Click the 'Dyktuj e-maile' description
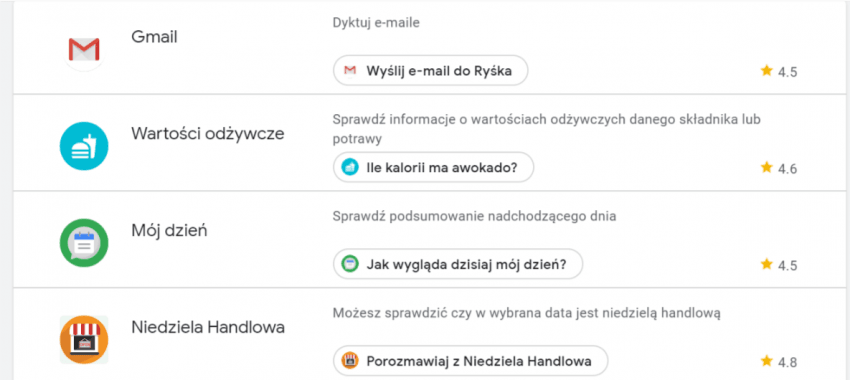 [376, 23]
